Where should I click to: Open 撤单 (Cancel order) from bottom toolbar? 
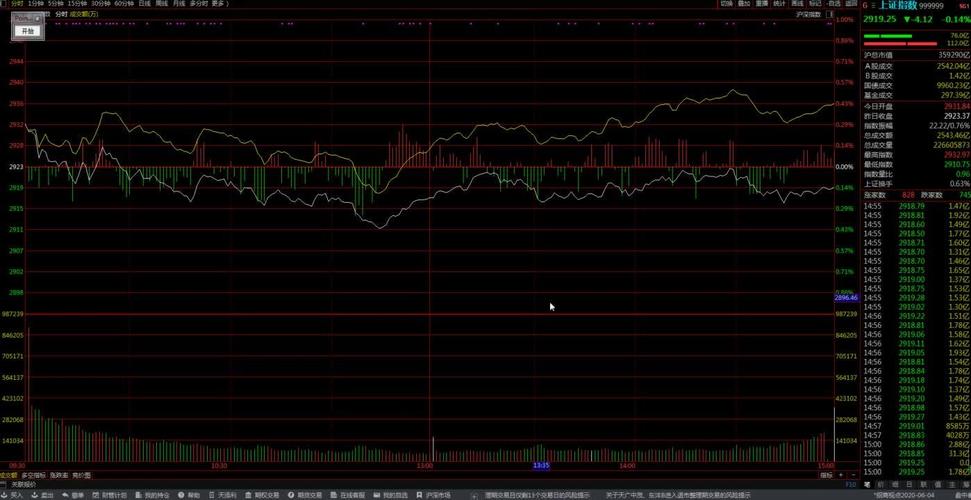pyautogui.click(x=73, y=495)
